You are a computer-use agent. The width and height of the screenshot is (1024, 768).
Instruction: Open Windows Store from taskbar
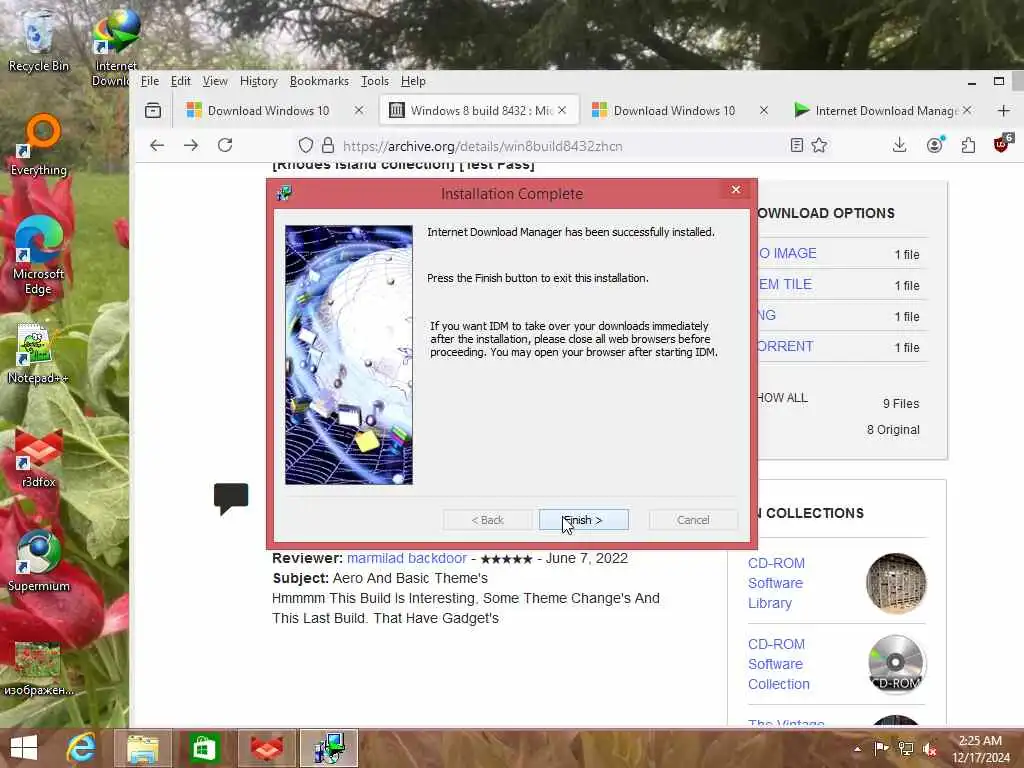click(204, 748)
